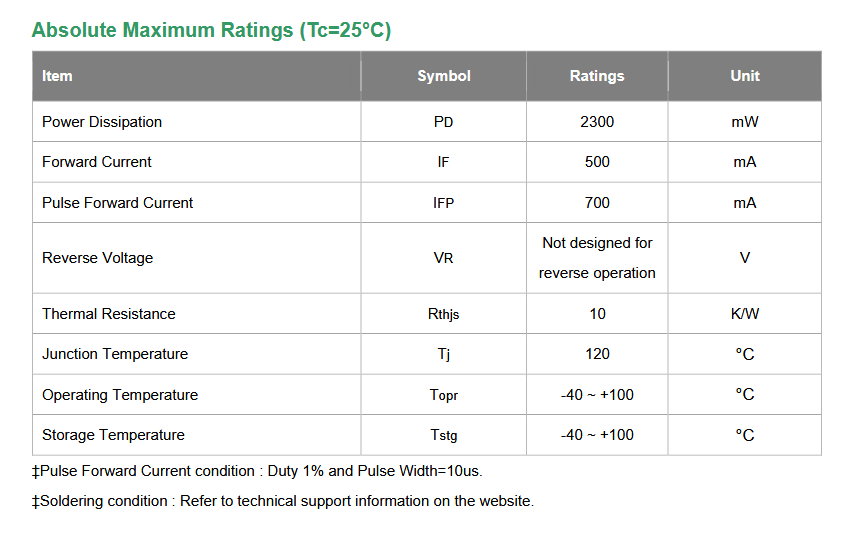Click the Pulse Forward Current condition footnote
The height and width of the screenshot is (543, 845).
[258, 471]
